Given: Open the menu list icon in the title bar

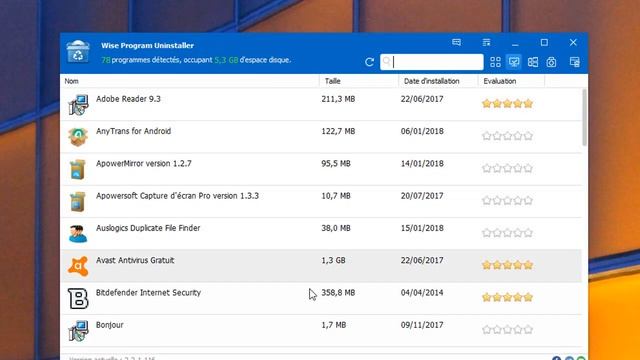Looking at the screenshot, I should coord(486,42).
